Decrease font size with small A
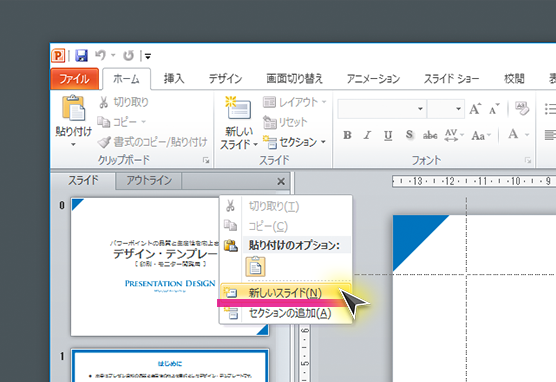Image resolution: width=556 pixels, height=382 pixels. point(494,109)
